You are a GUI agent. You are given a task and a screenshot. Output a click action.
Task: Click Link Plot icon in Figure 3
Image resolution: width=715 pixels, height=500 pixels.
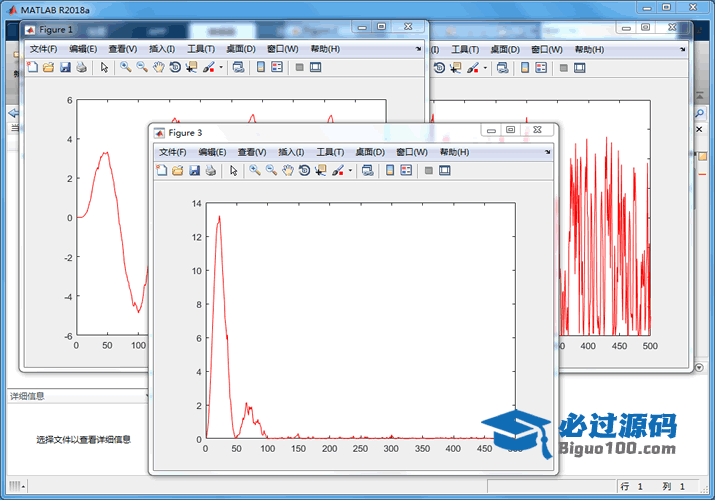tap(367, 171)
